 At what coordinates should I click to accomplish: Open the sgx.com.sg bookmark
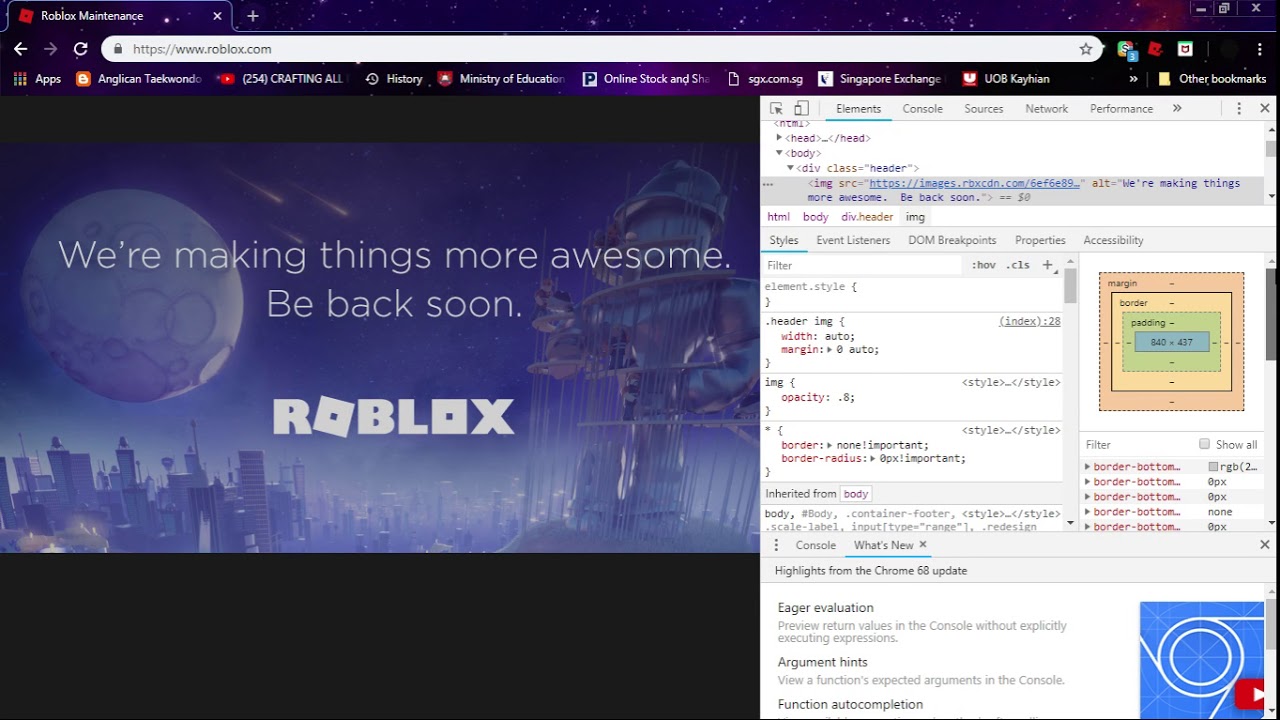[765, 79]
